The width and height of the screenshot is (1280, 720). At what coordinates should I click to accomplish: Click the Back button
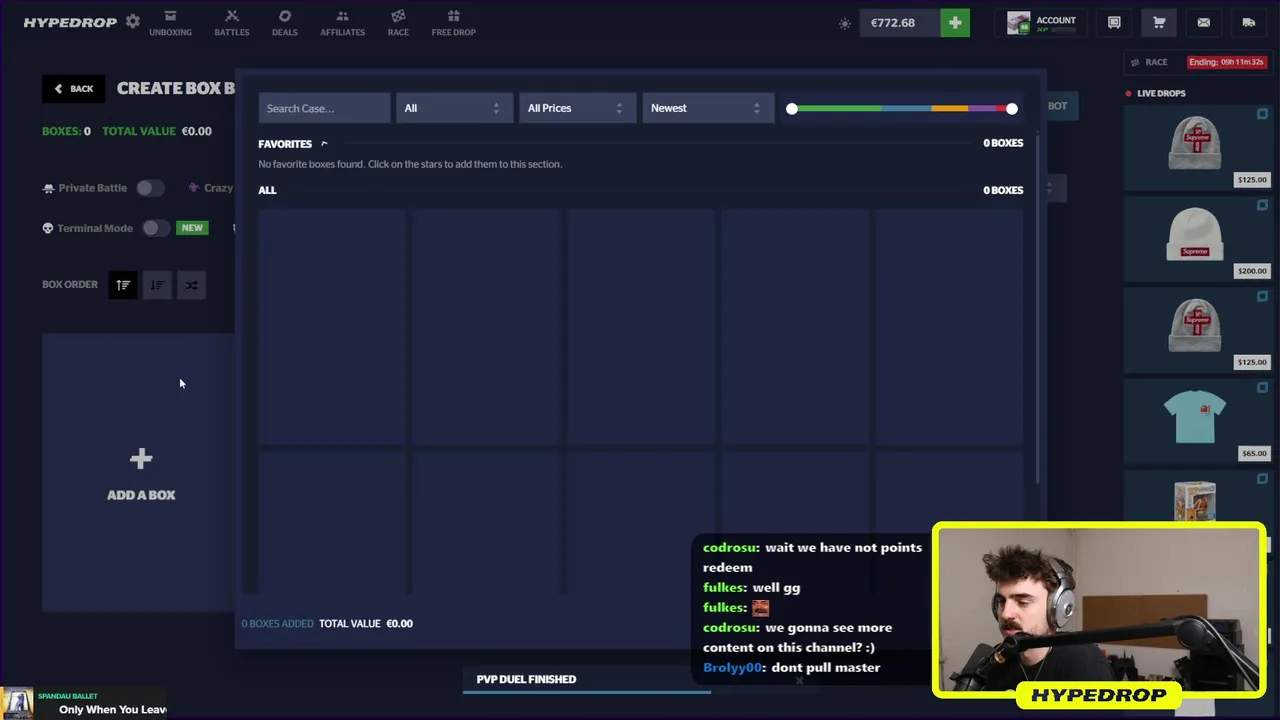coord(73,88)
